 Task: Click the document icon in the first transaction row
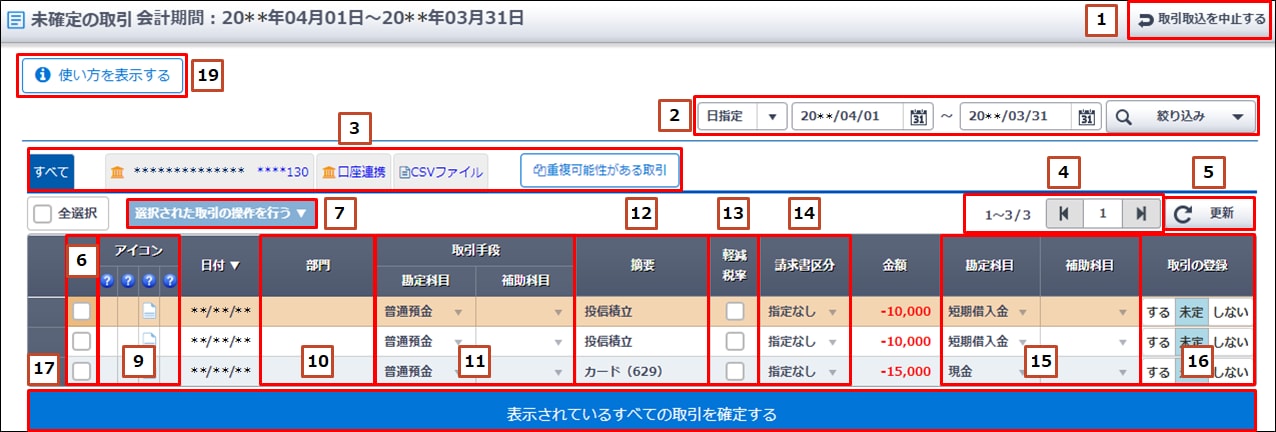point(148,312)
